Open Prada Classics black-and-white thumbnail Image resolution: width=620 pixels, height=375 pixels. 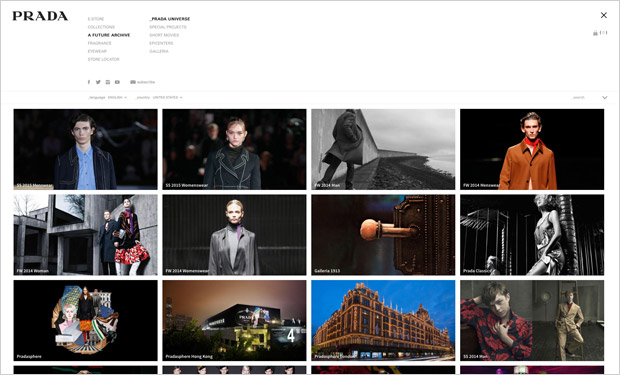point(532,235)
